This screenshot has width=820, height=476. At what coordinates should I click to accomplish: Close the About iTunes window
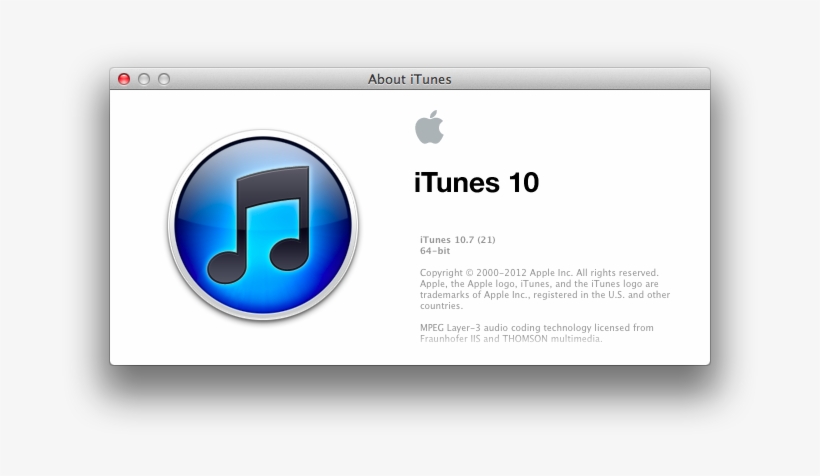click(x=124, y=79)
